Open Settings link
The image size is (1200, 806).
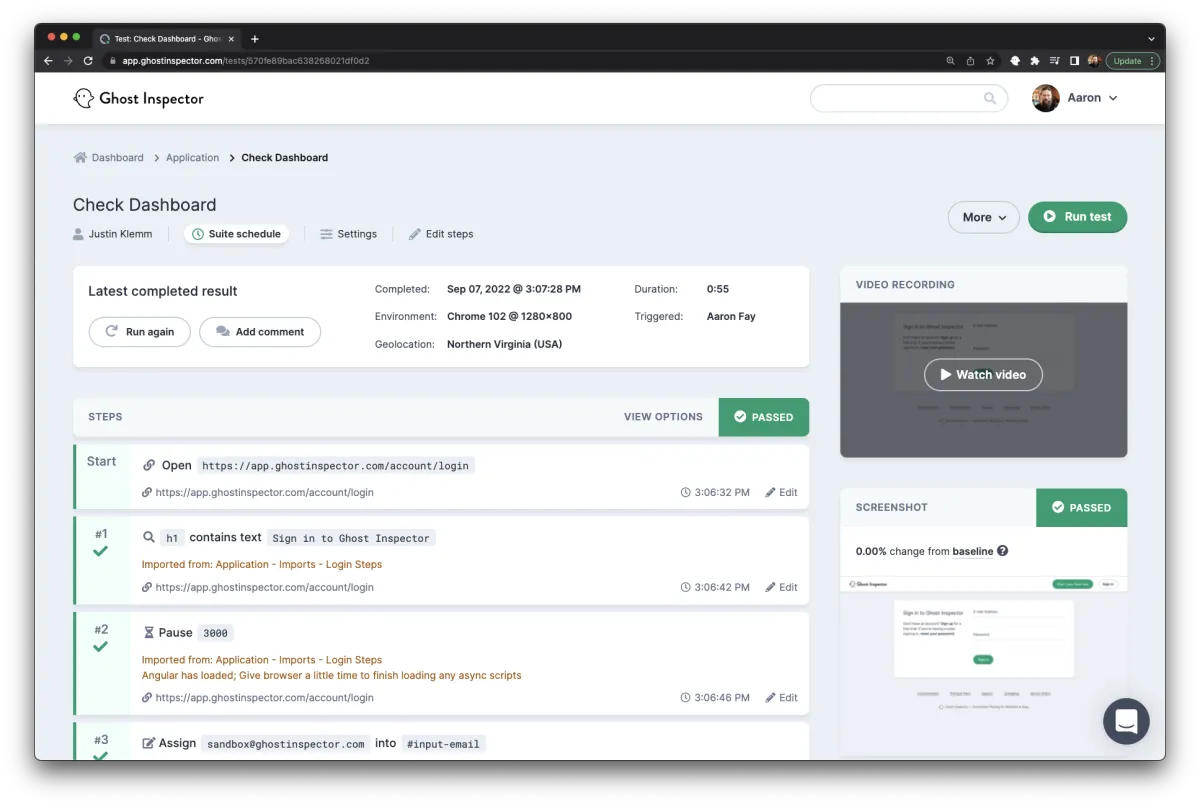tap(349, 234)
